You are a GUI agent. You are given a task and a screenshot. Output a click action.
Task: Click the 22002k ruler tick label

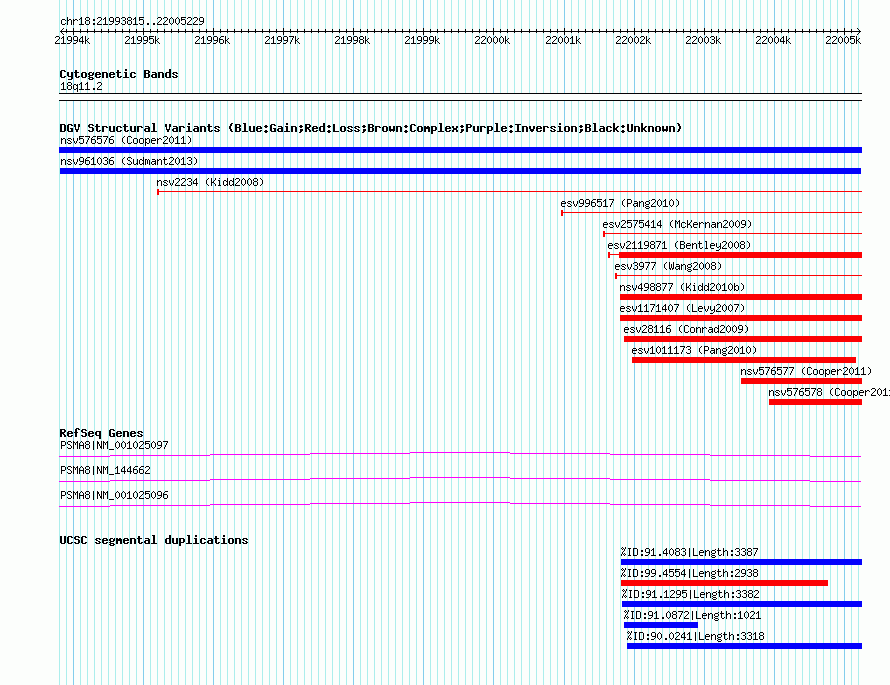pyautogui.click(x=633, y=40)
